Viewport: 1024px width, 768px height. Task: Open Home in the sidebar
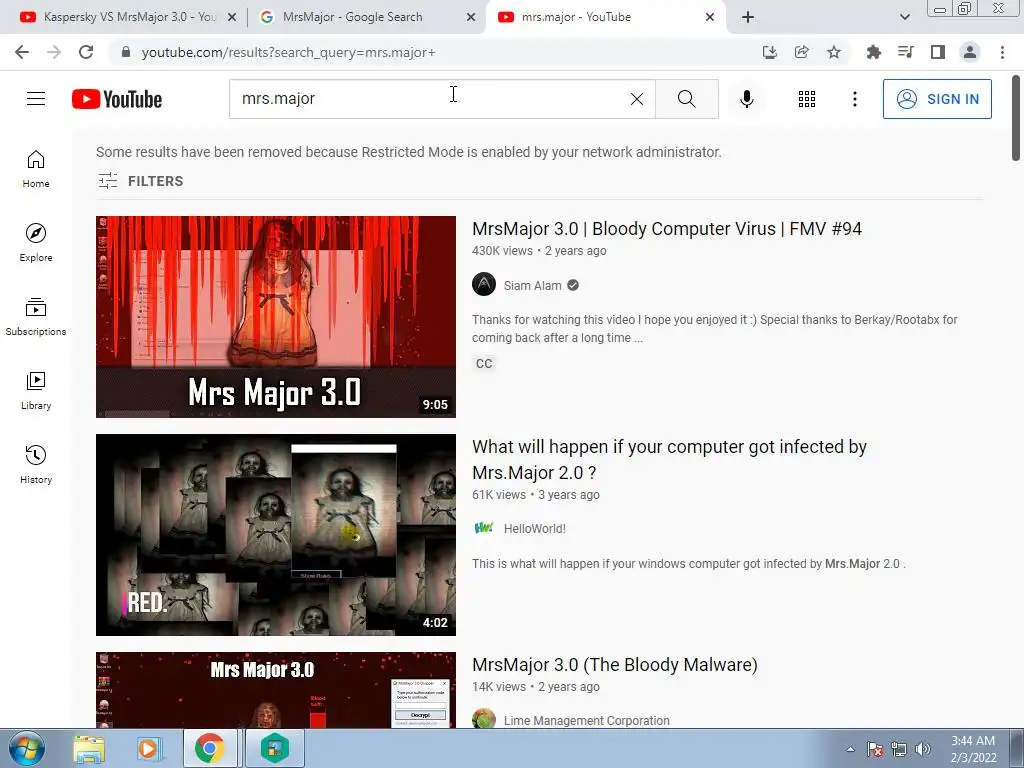(36, 169)
